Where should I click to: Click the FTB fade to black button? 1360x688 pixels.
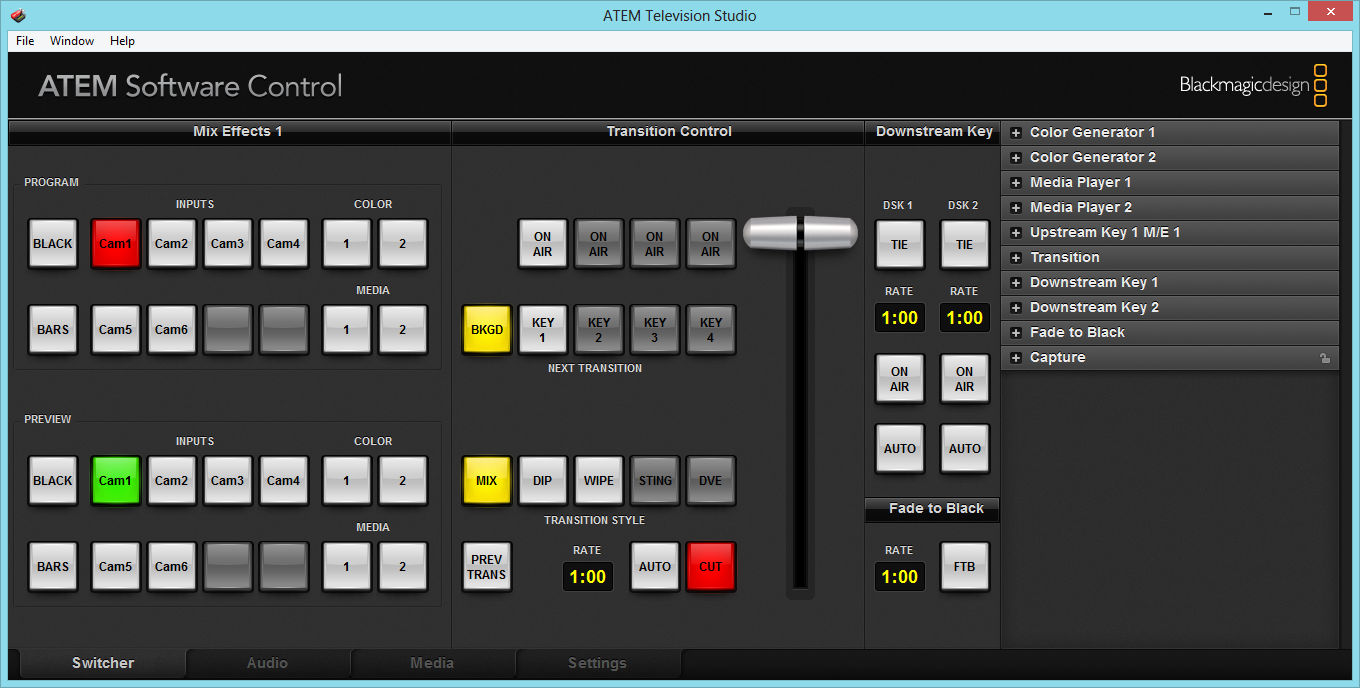(x=964, y=566)
